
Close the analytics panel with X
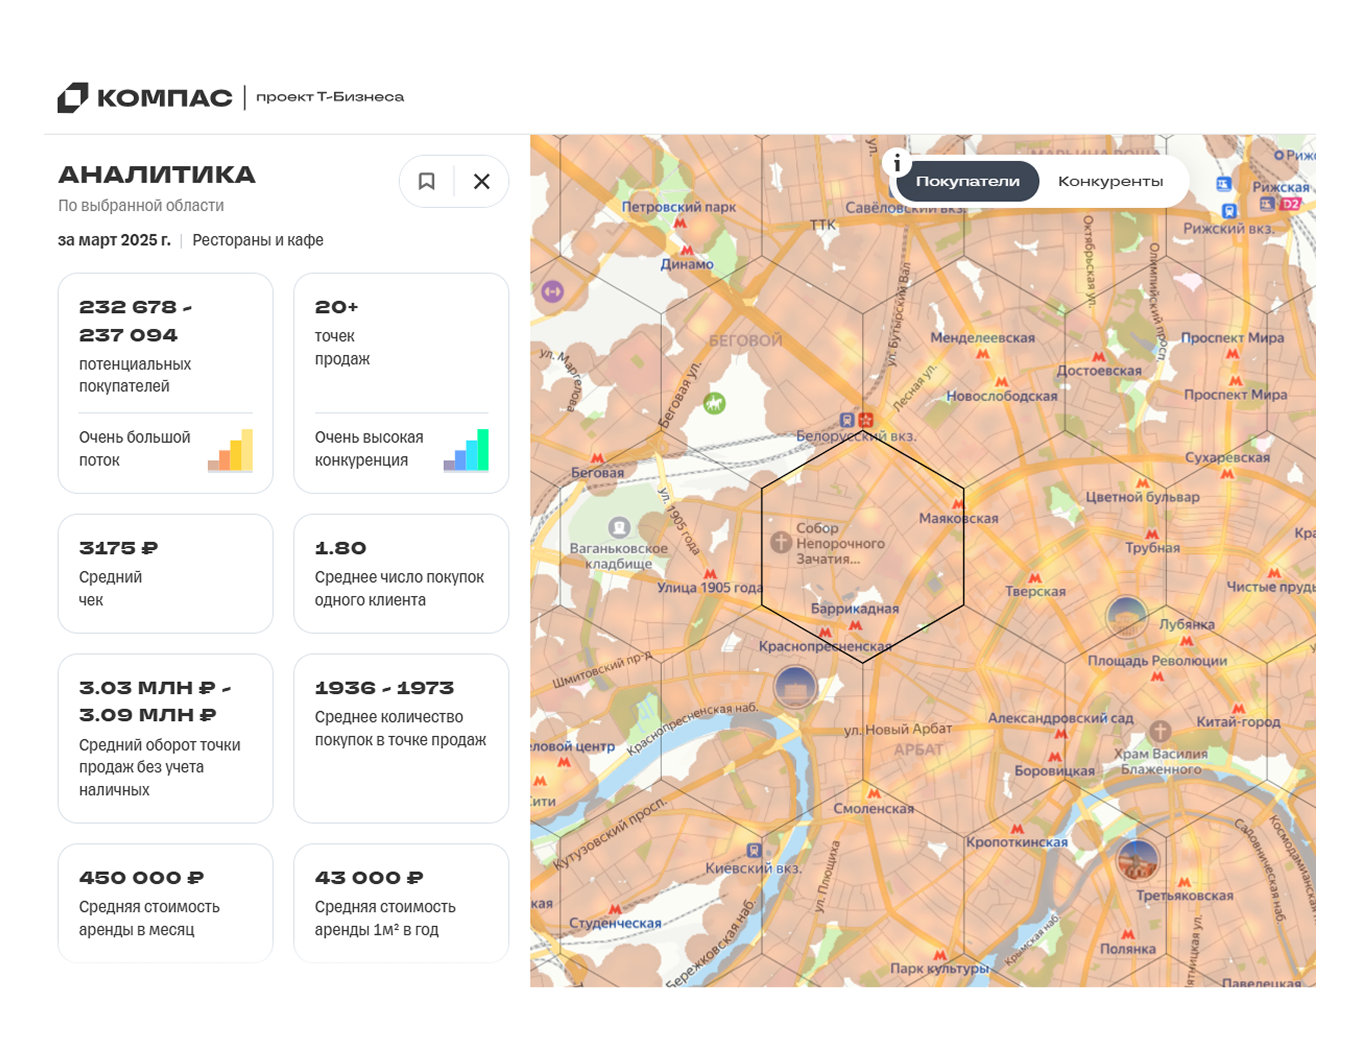481,181
